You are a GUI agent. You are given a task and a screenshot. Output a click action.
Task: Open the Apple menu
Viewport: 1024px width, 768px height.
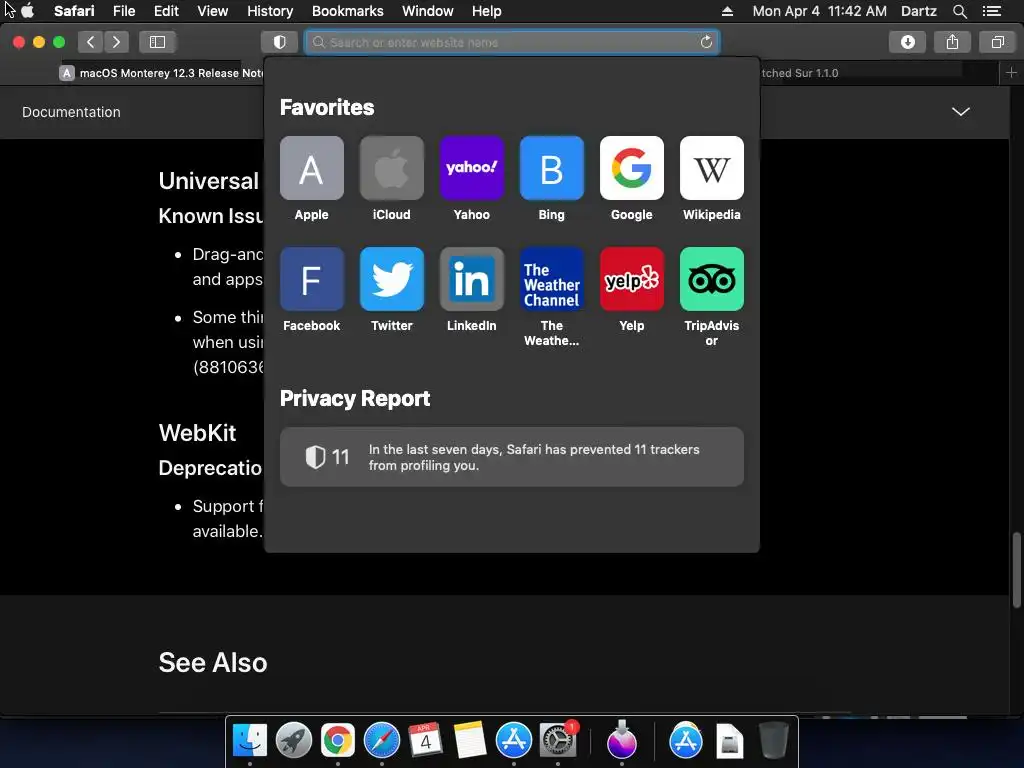click(x=27, y=11)
